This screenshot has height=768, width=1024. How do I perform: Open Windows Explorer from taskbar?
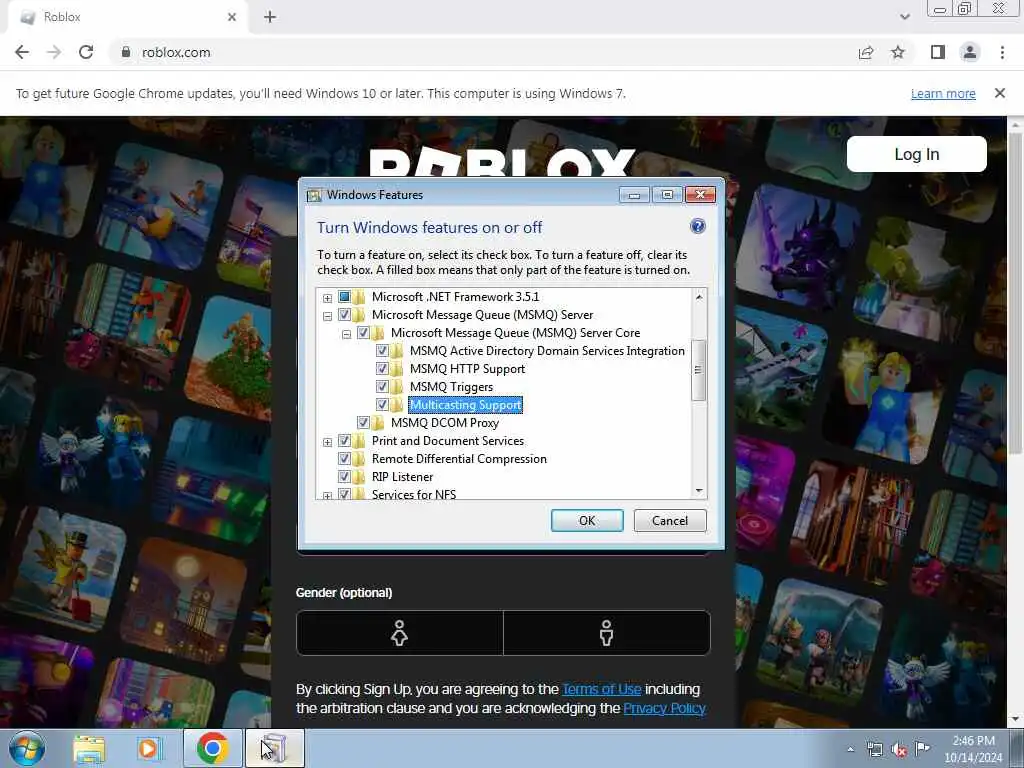tap(89, 748)
